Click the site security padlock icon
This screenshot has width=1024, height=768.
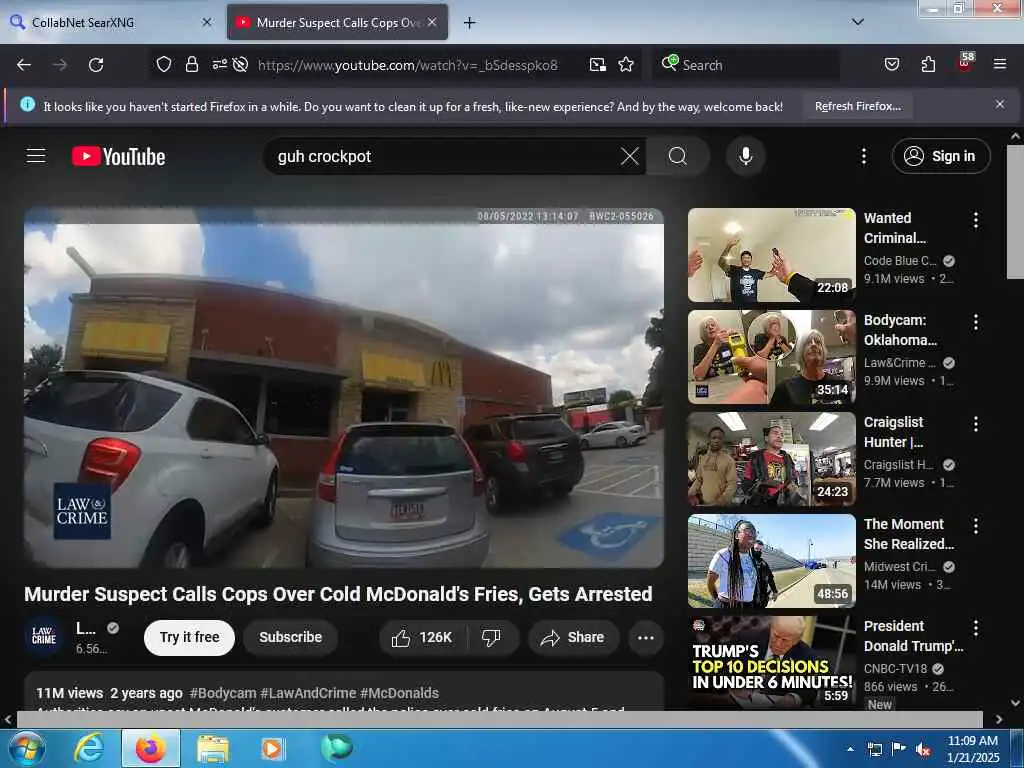191,64
